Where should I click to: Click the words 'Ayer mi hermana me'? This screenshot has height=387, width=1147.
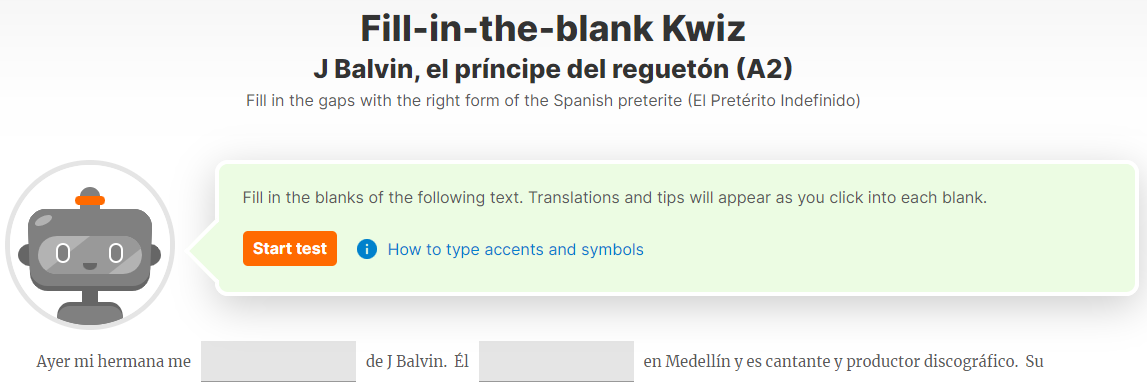point(113,361)
